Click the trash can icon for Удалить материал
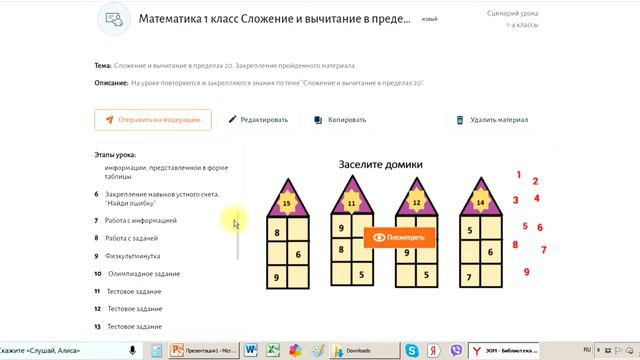640x360 pixels. tap(460, 120)
